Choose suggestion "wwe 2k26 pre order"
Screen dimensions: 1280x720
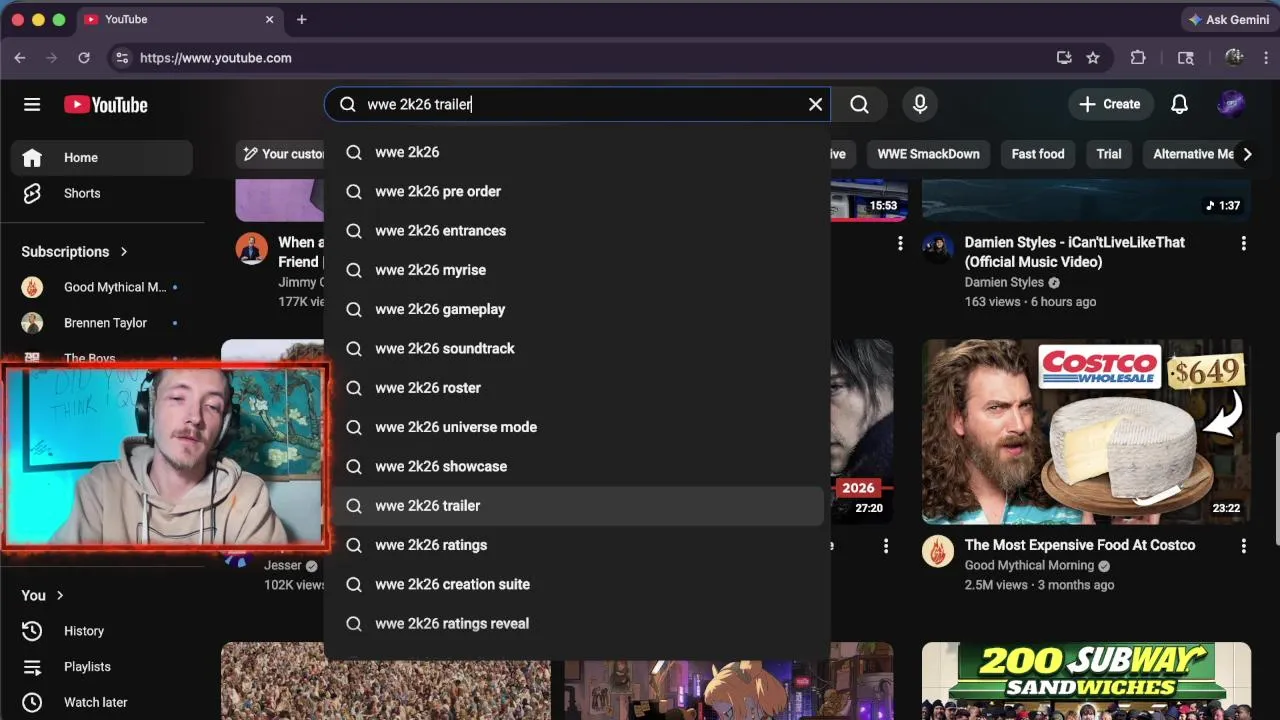pyautogui.click(x=578, y=191)
